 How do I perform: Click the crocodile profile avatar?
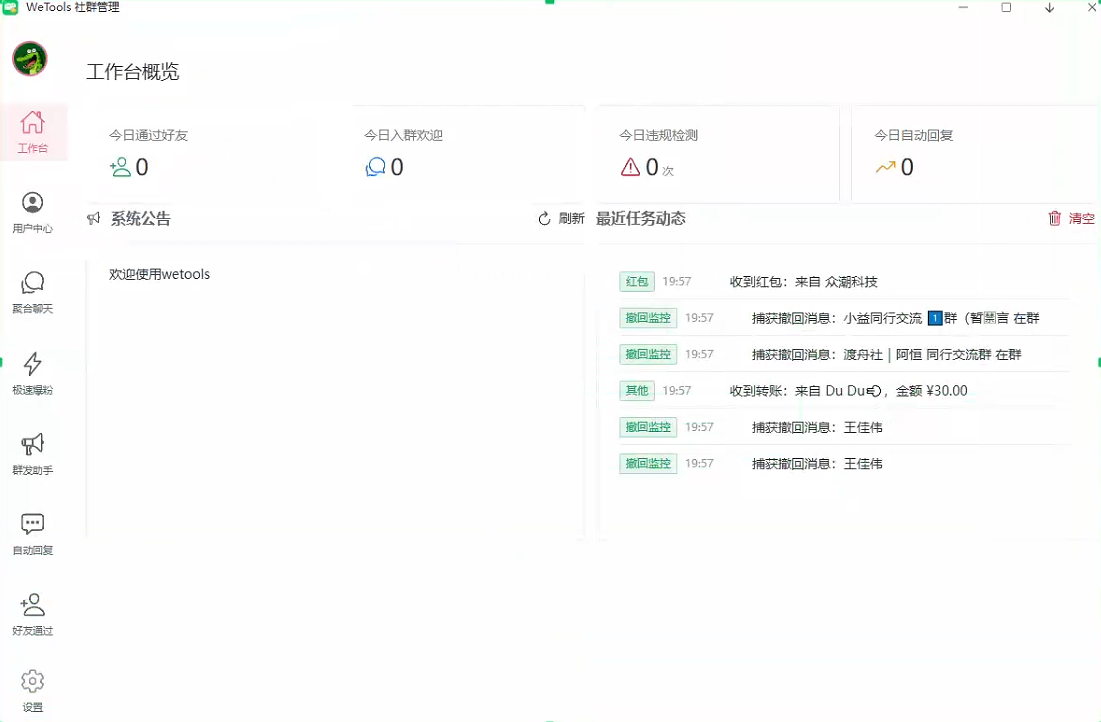[x=30, y=59]
